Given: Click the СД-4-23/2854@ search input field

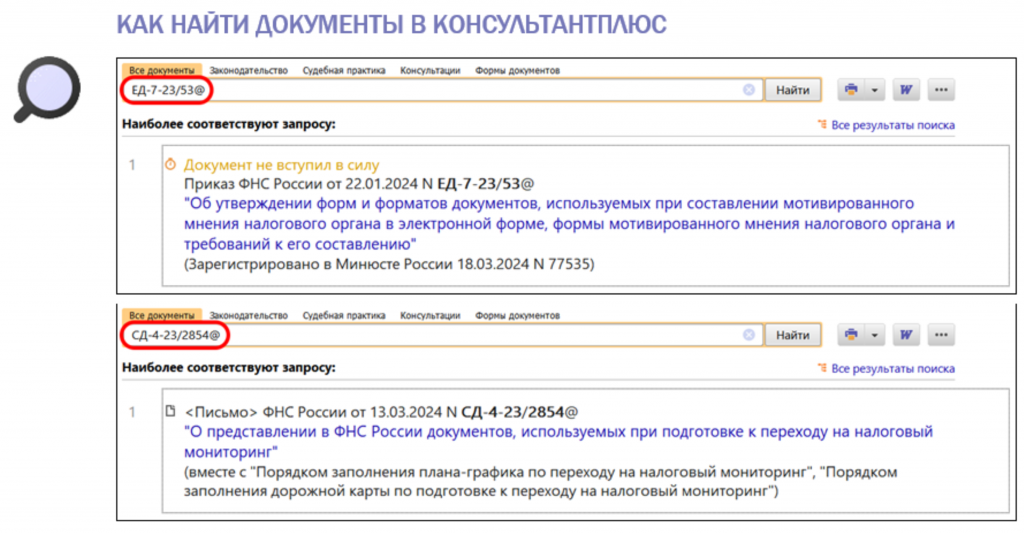Looking at the screenshot, I should [441, 334].
